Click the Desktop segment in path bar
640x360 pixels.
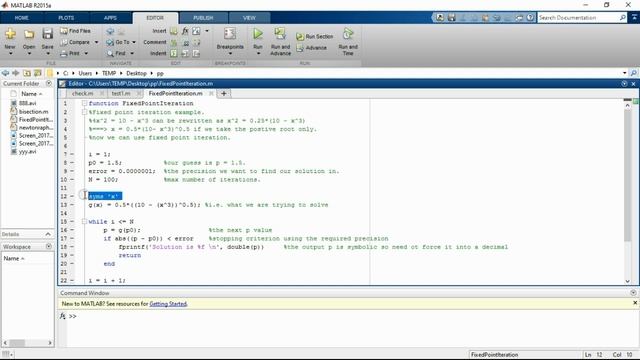[136, 73]
